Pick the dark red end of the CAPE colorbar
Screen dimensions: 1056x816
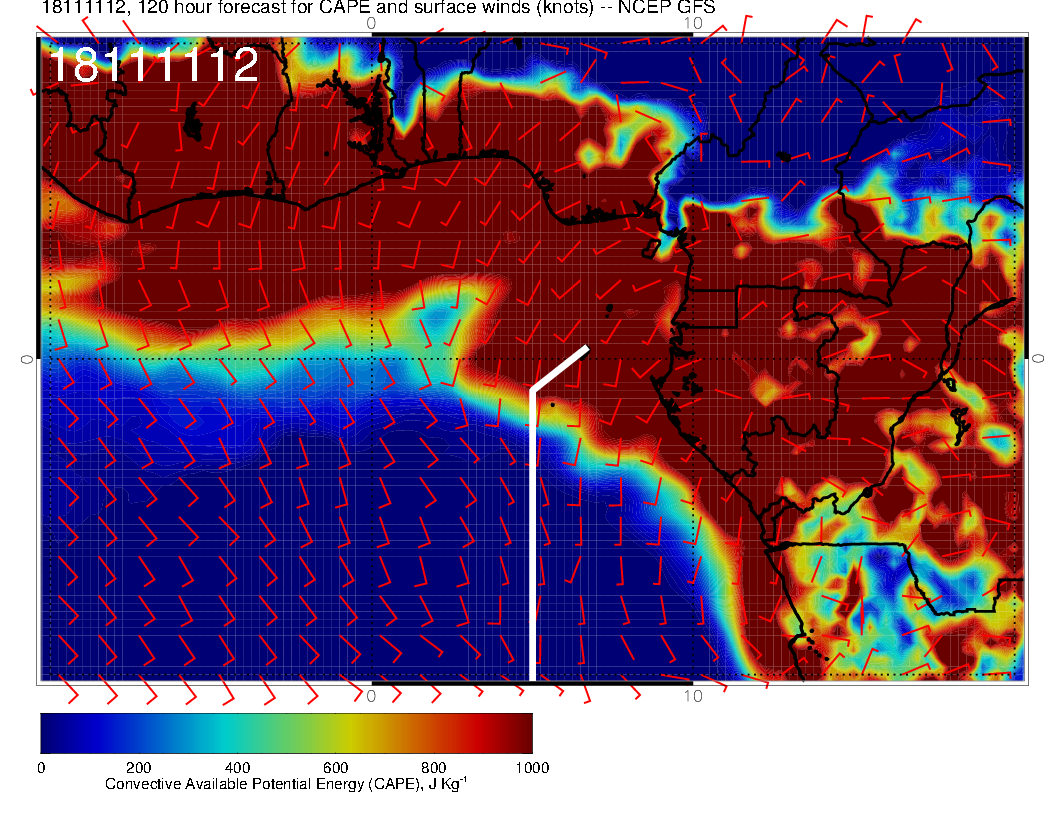pos(522,733)
